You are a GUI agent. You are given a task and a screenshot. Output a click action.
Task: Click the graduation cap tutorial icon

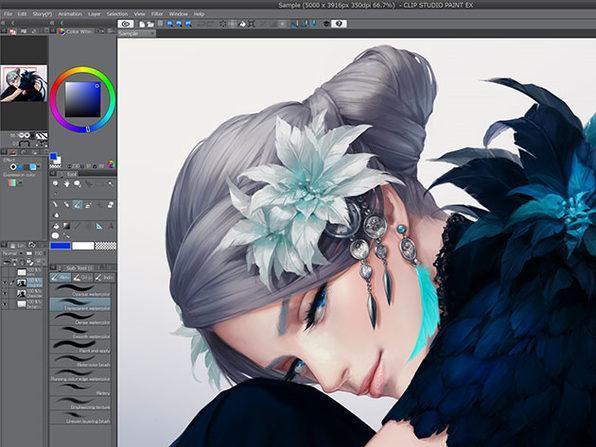327,24
